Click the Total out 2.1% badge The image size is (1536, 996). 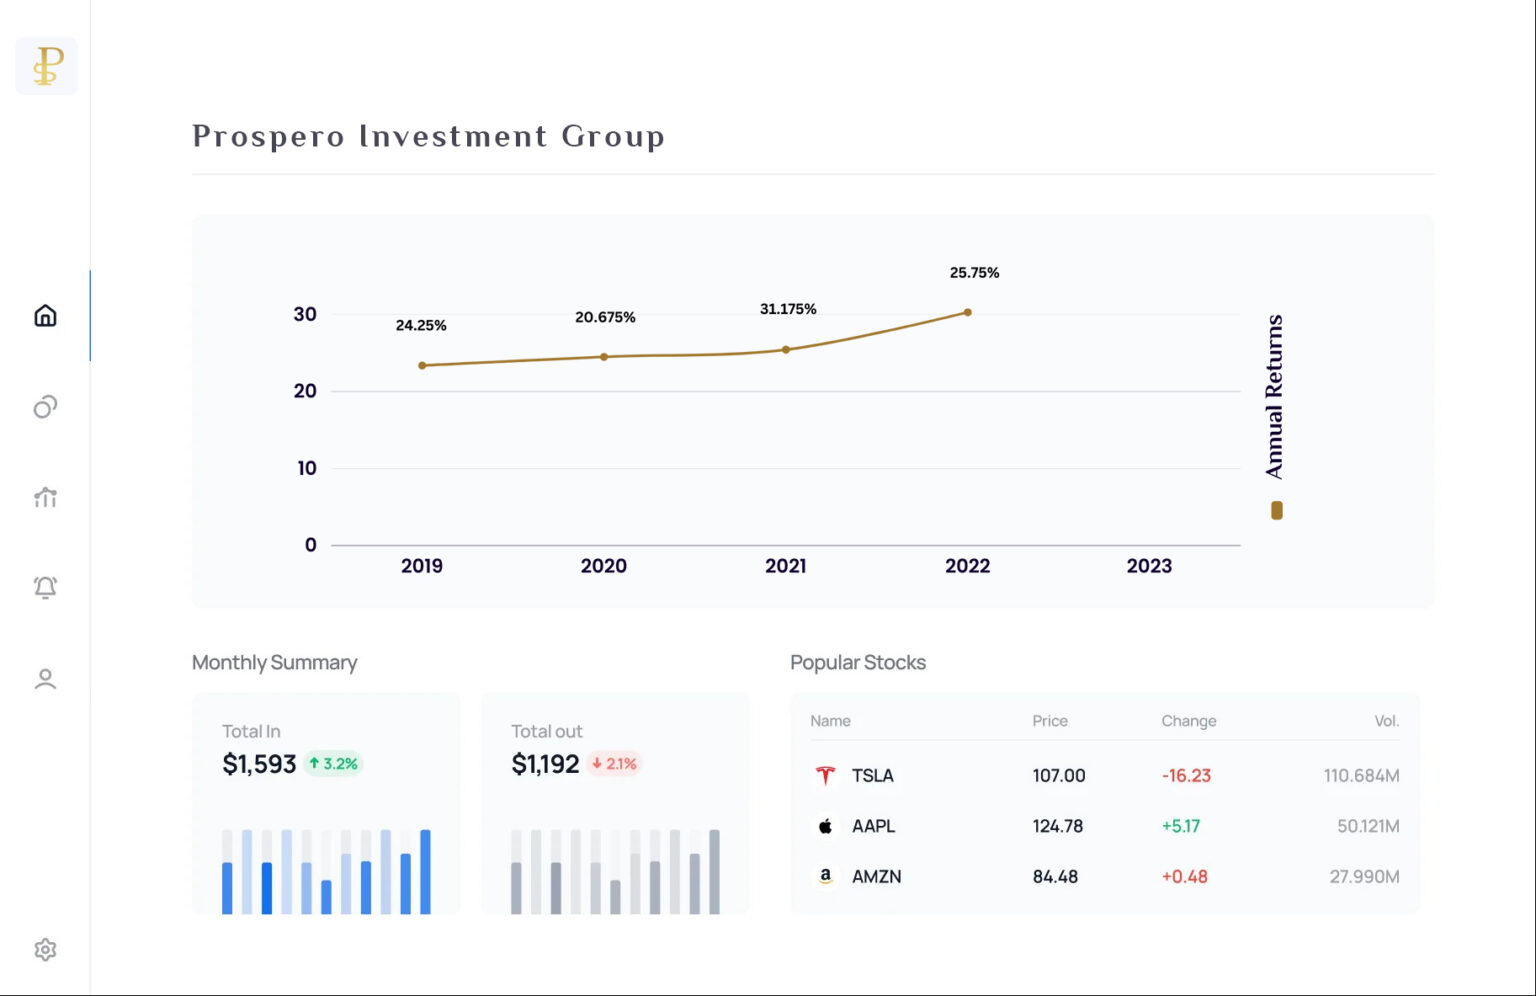point(614,764)
